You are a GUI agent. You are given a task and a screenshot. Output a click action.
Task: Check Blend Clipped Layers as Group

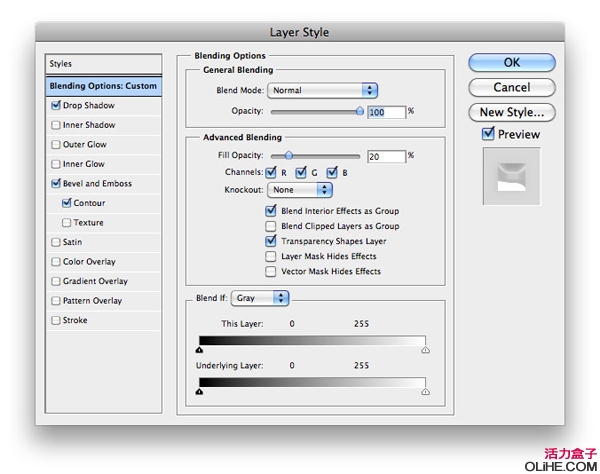tap(271, 226)
